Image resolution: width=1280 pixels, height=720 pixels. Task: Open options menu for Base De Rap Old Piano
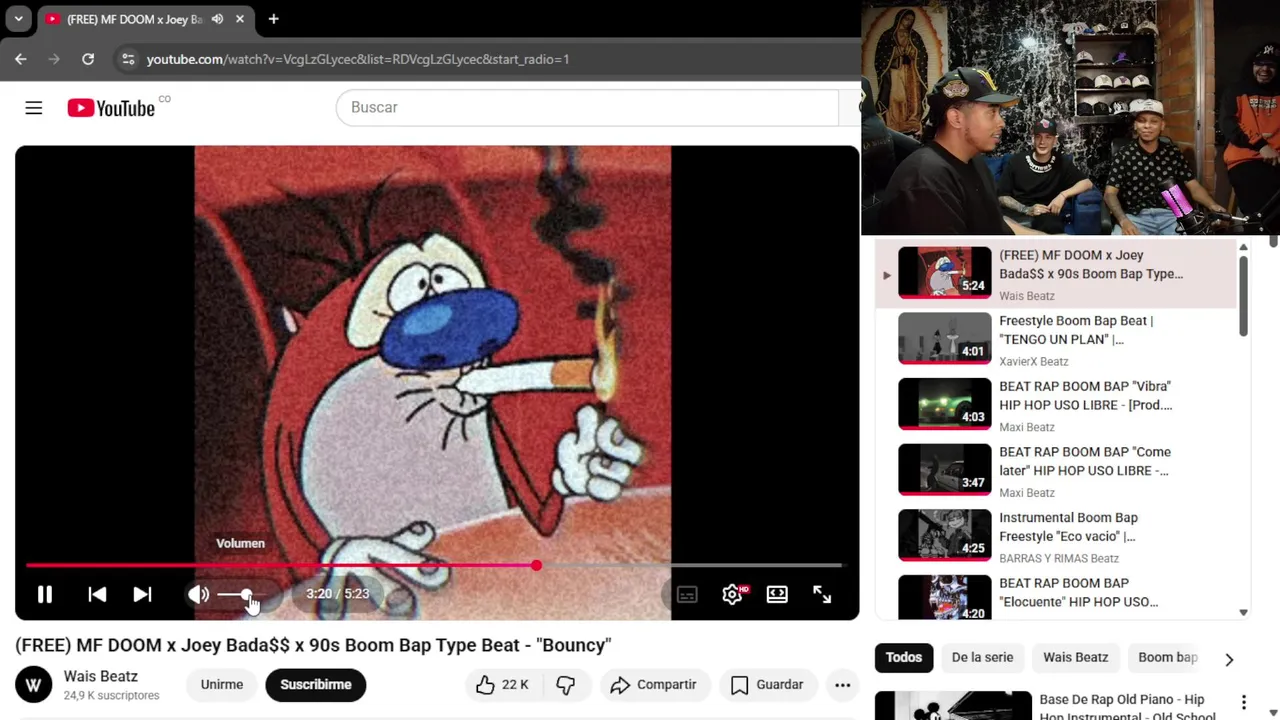[x=1244, y=702]
